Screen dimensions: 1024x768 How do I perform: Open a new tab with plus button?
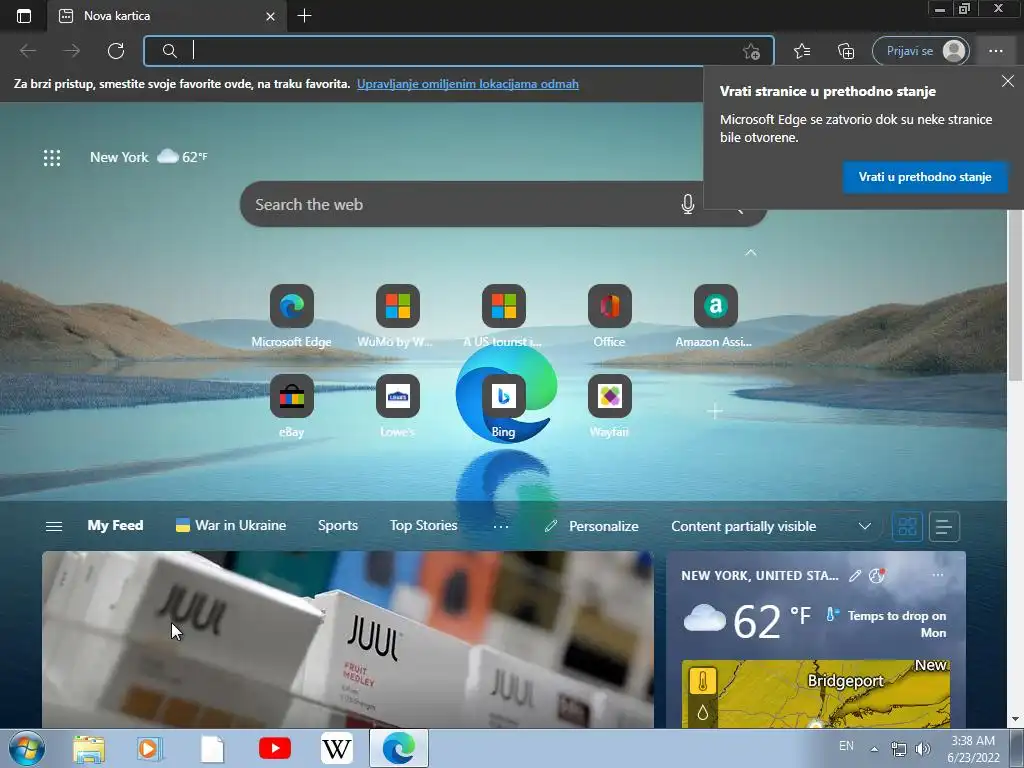tap(304, 16)
